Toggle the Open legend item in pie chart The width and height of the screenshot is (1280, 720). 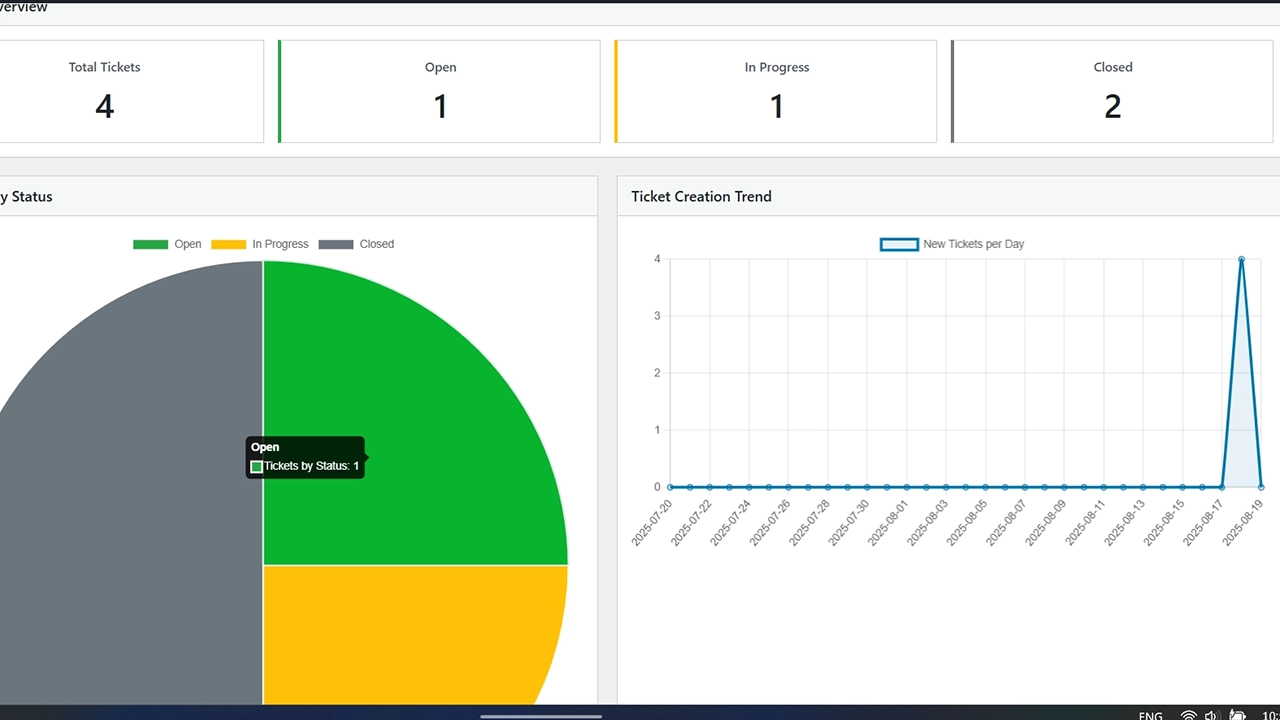[167, 244]
